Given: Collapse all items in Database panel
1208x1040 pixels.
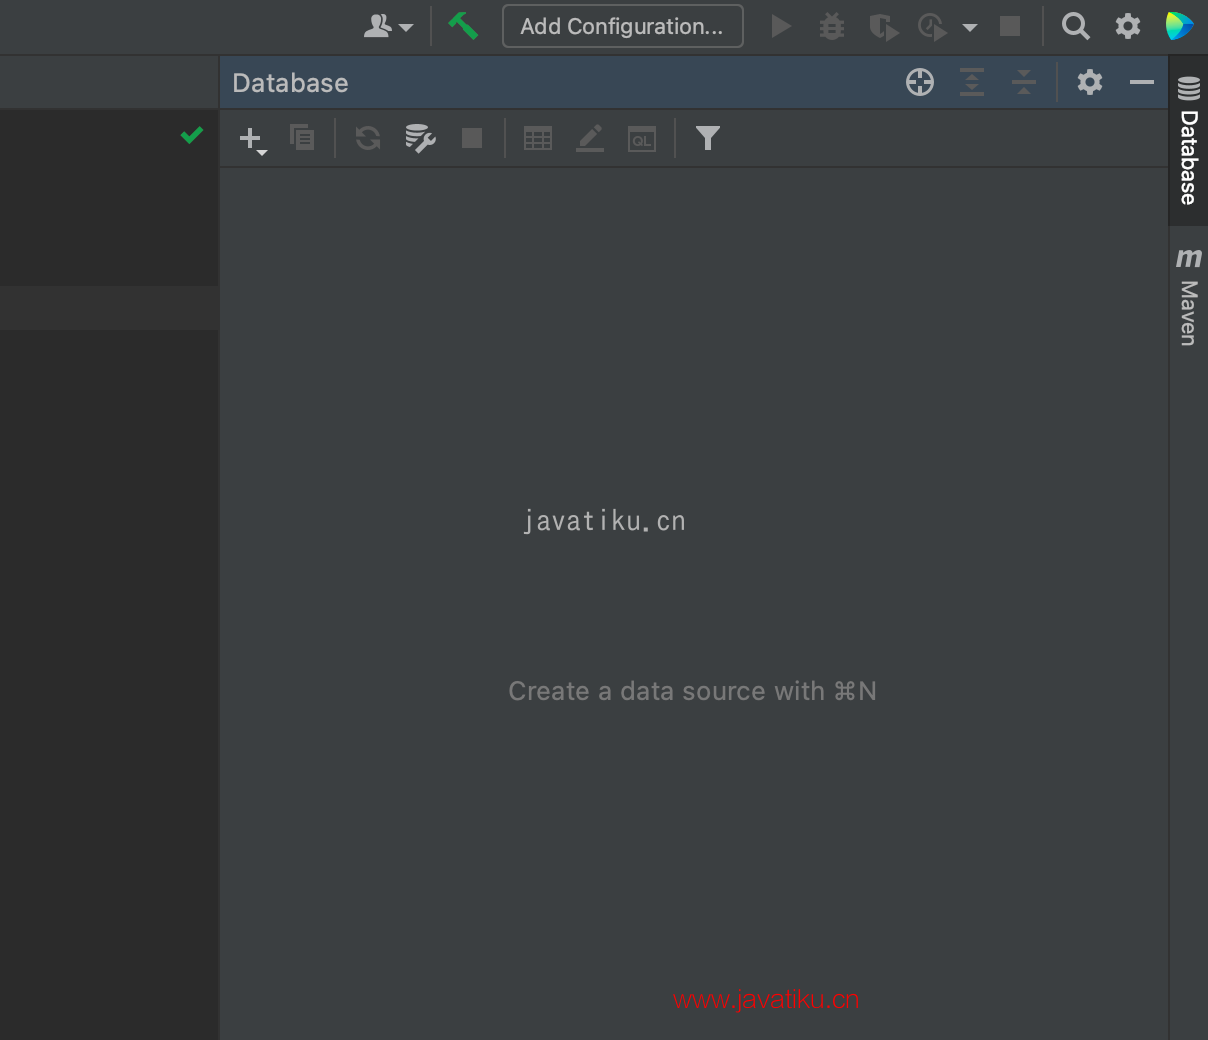Looking at the screenshot, I should pyautogui.click(x=1023, y=82).
